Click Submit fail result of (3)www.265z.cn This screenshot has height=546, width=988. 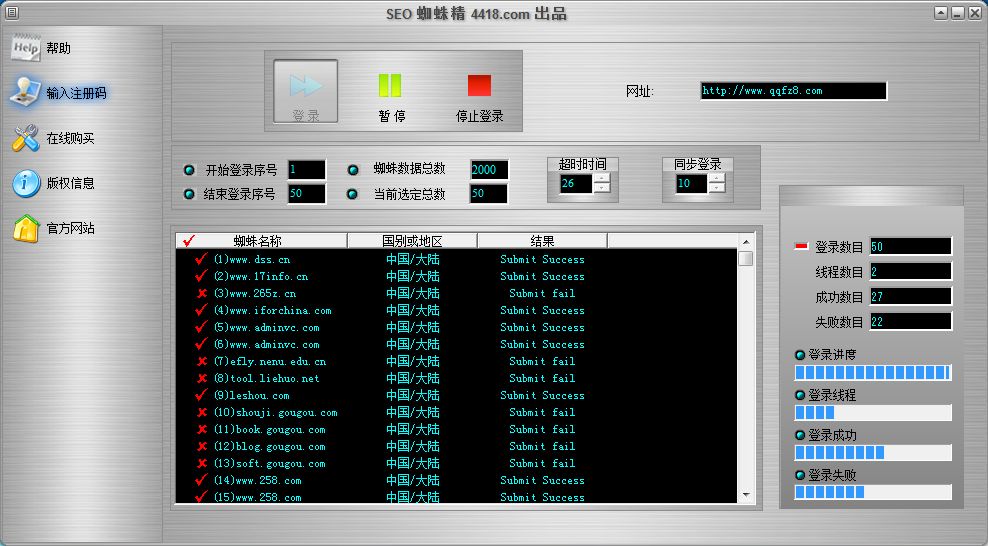tap(542, 293)
